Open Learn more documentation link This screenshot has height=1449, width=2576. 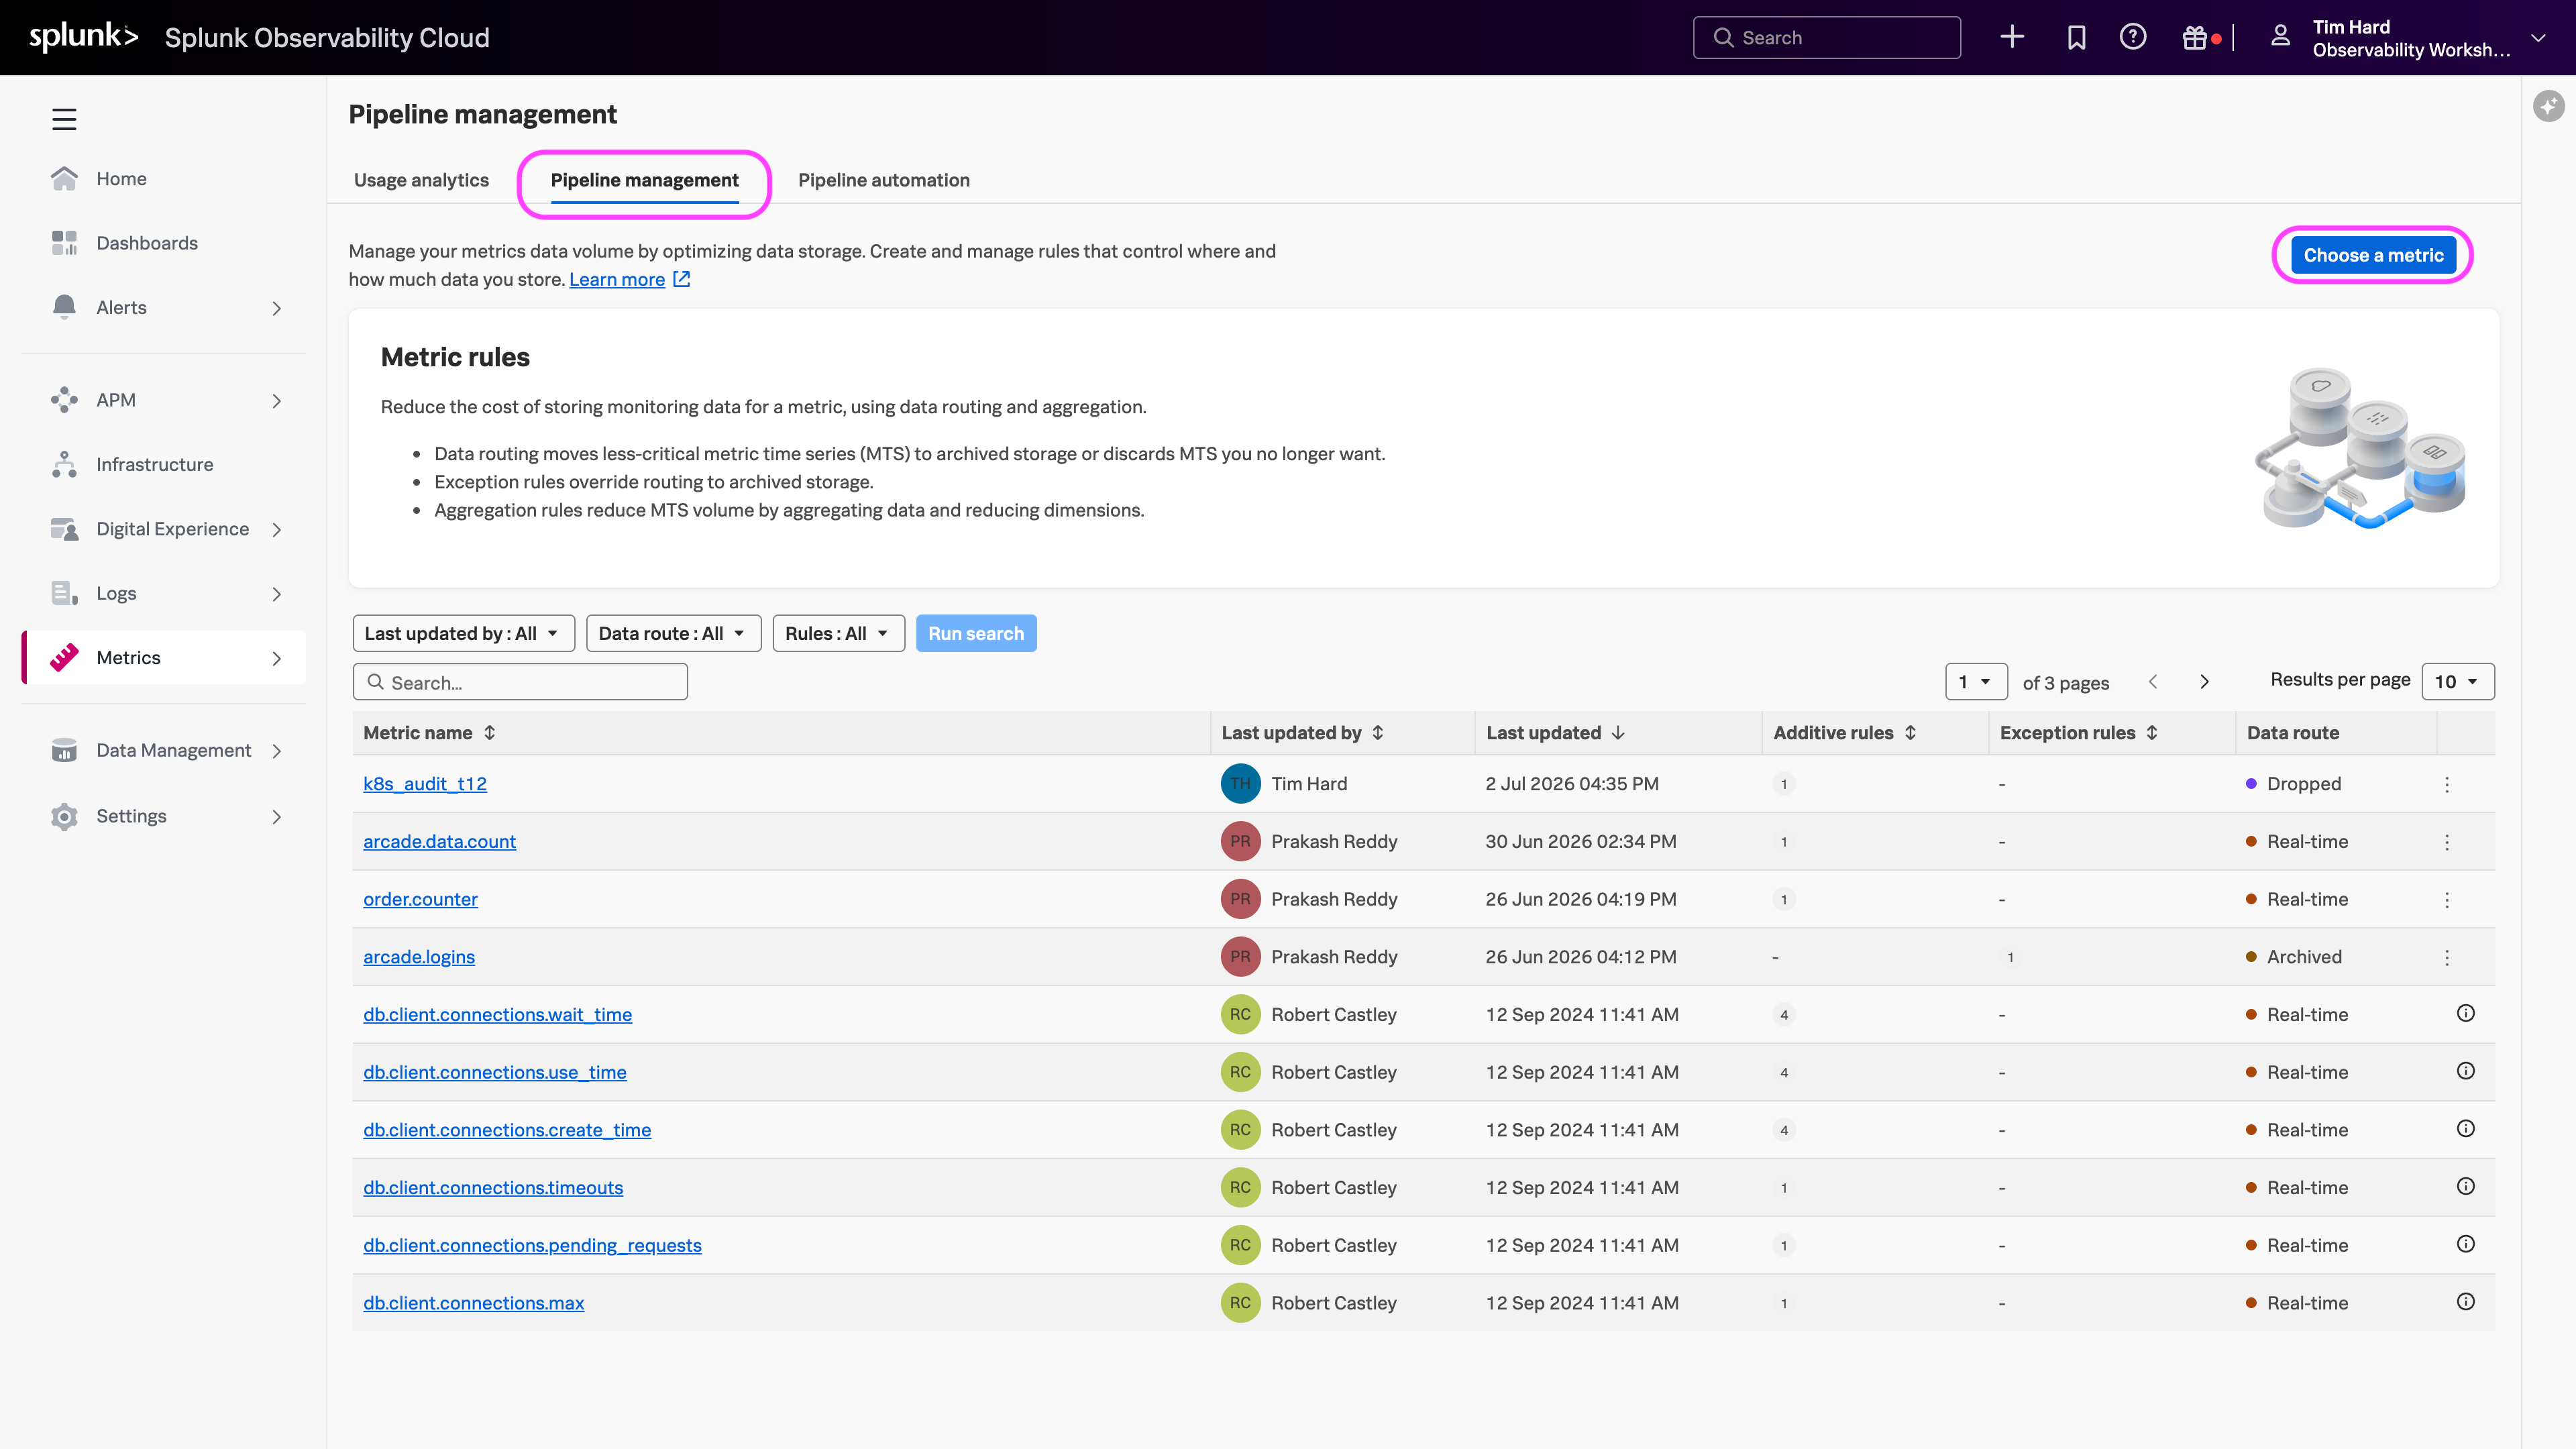[x=617, y=279]
